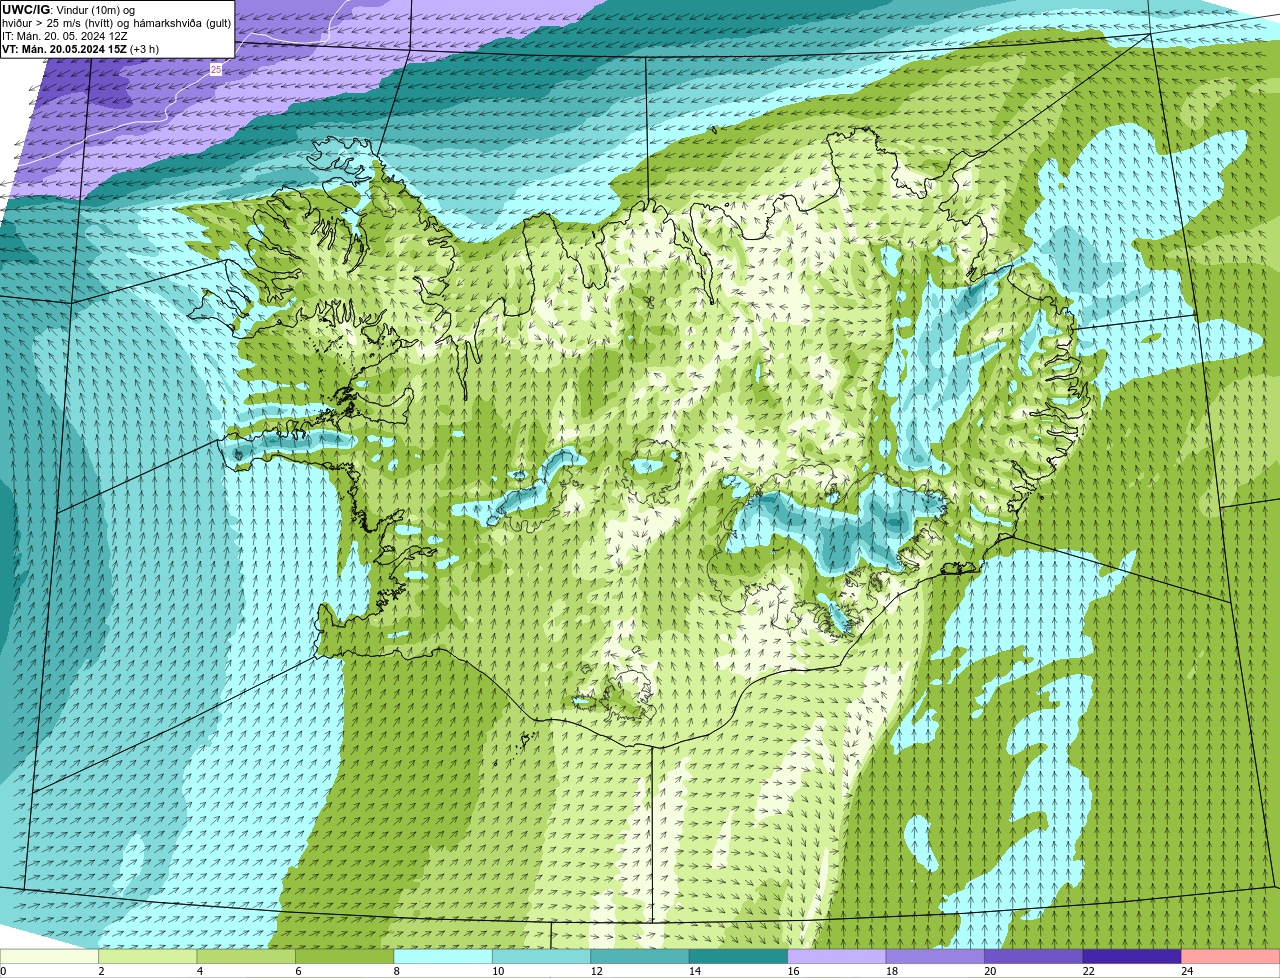
Task: Click the olive green 6–8 legend swatch
Action: (345, 956)
